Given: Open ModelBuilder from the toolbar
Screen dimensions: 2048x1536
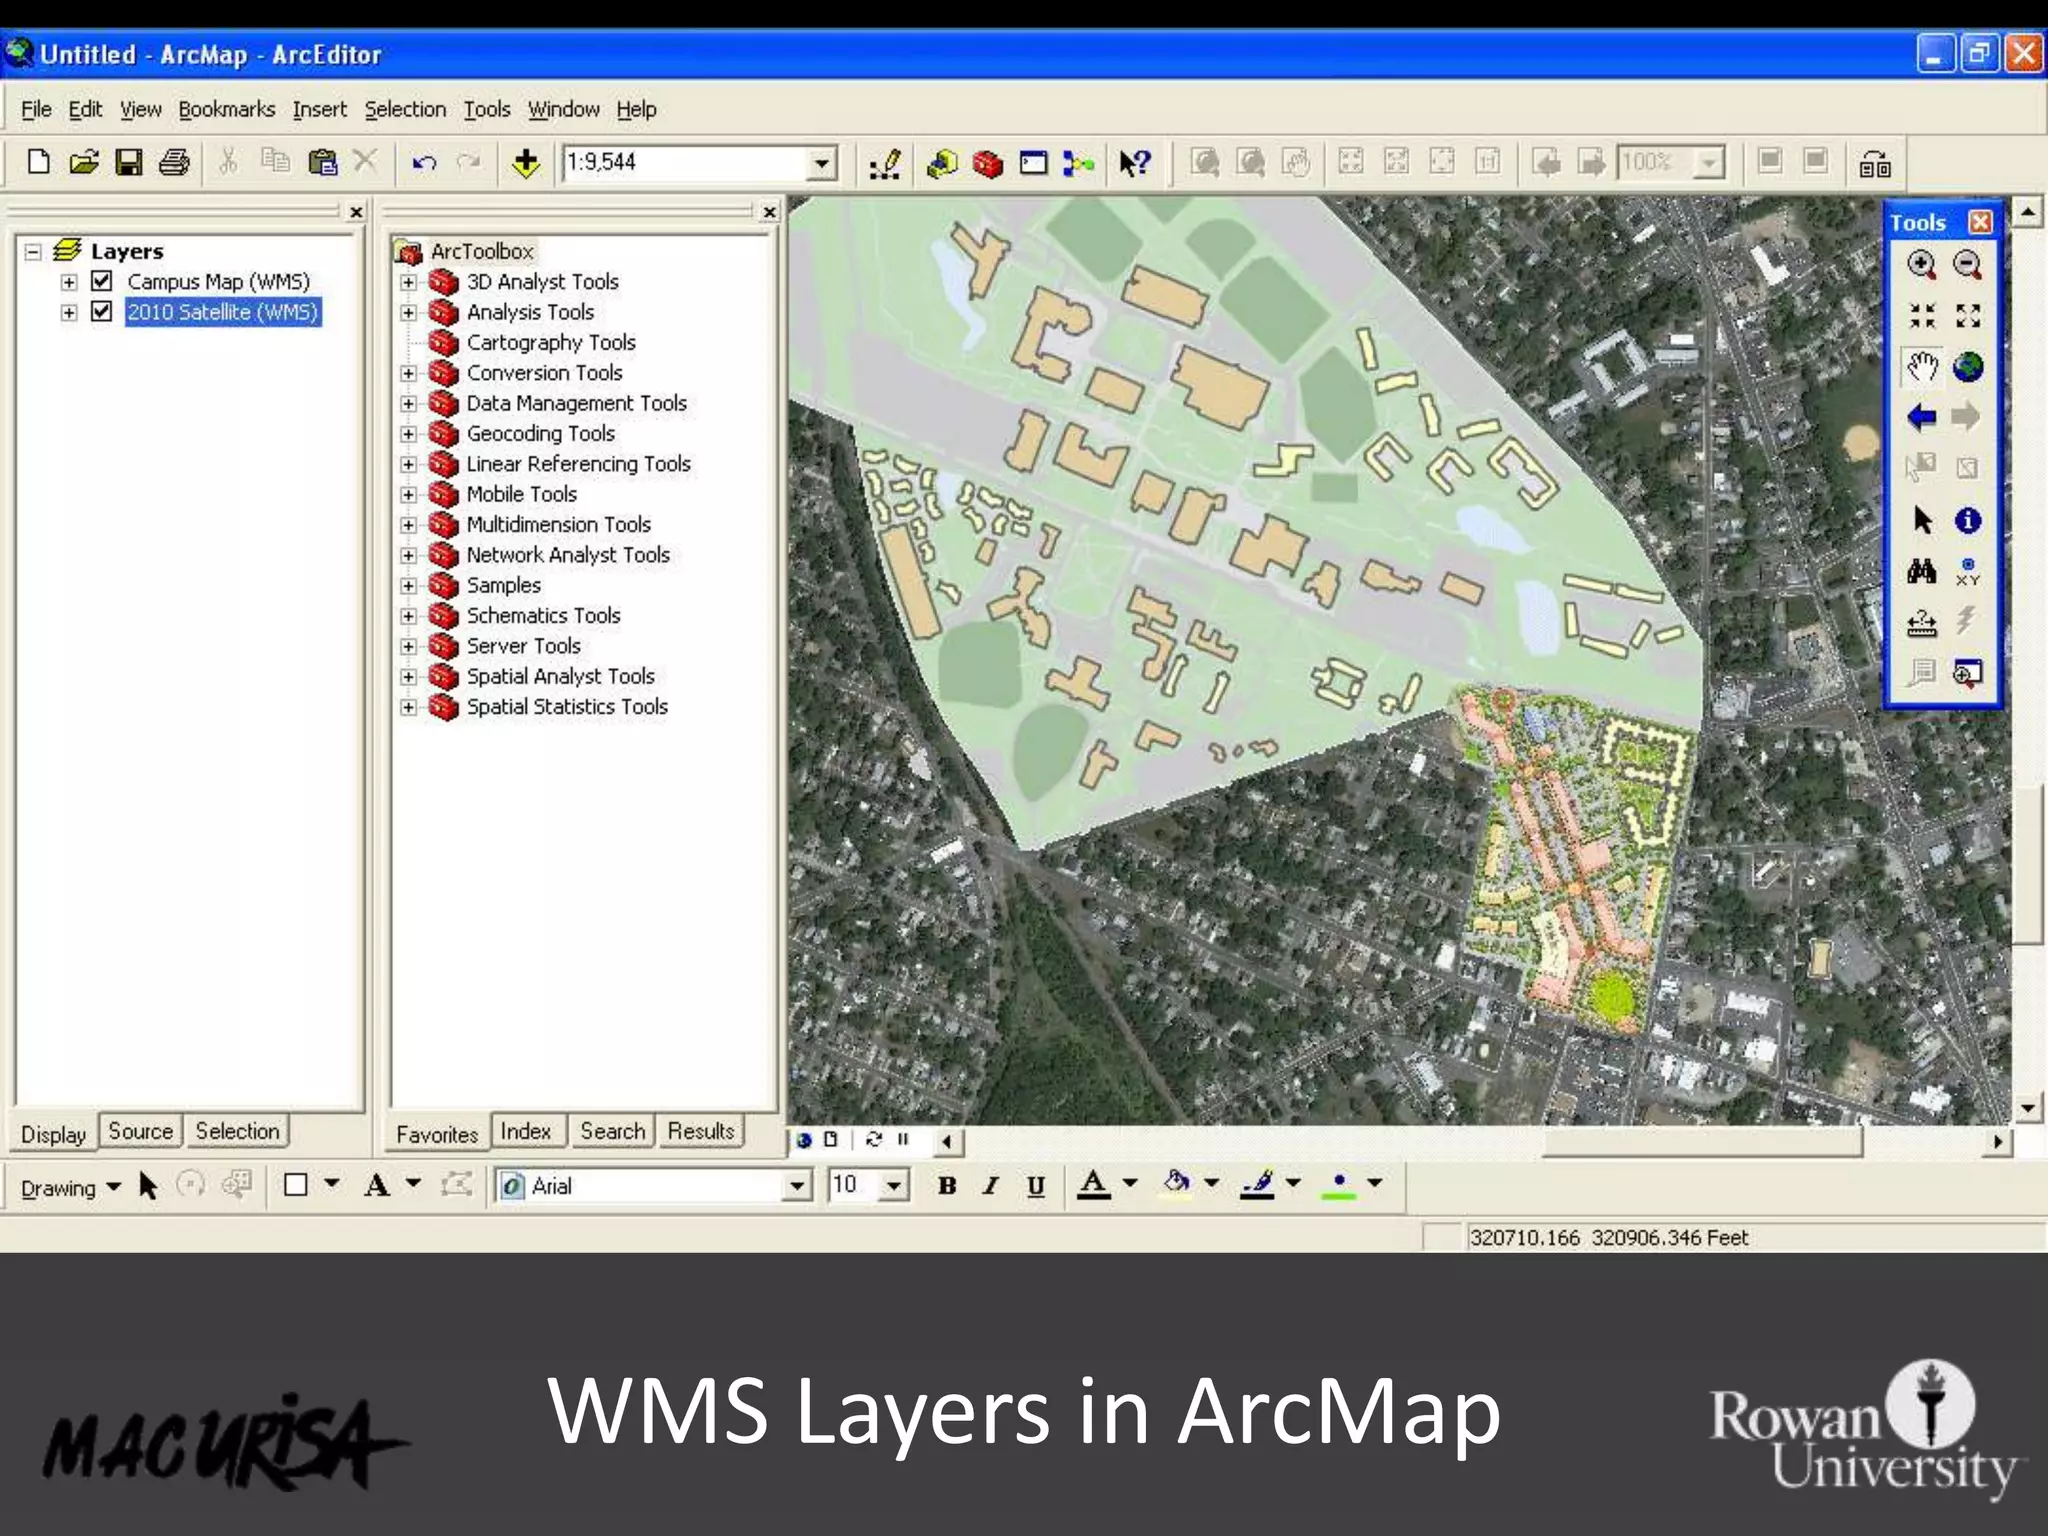Looking at the screenshot, I should tap(1078, 163).
